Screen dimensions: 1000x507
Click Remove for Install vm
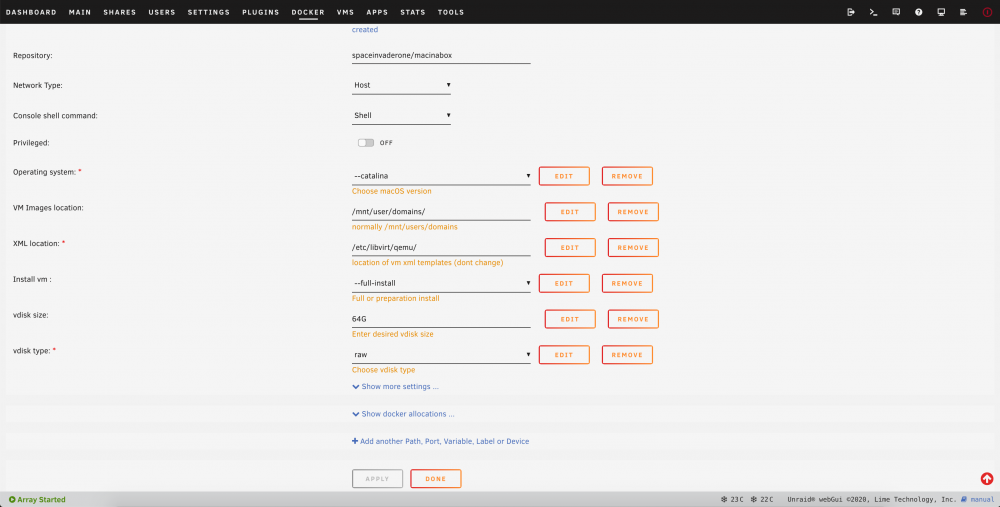click(627, 283)
